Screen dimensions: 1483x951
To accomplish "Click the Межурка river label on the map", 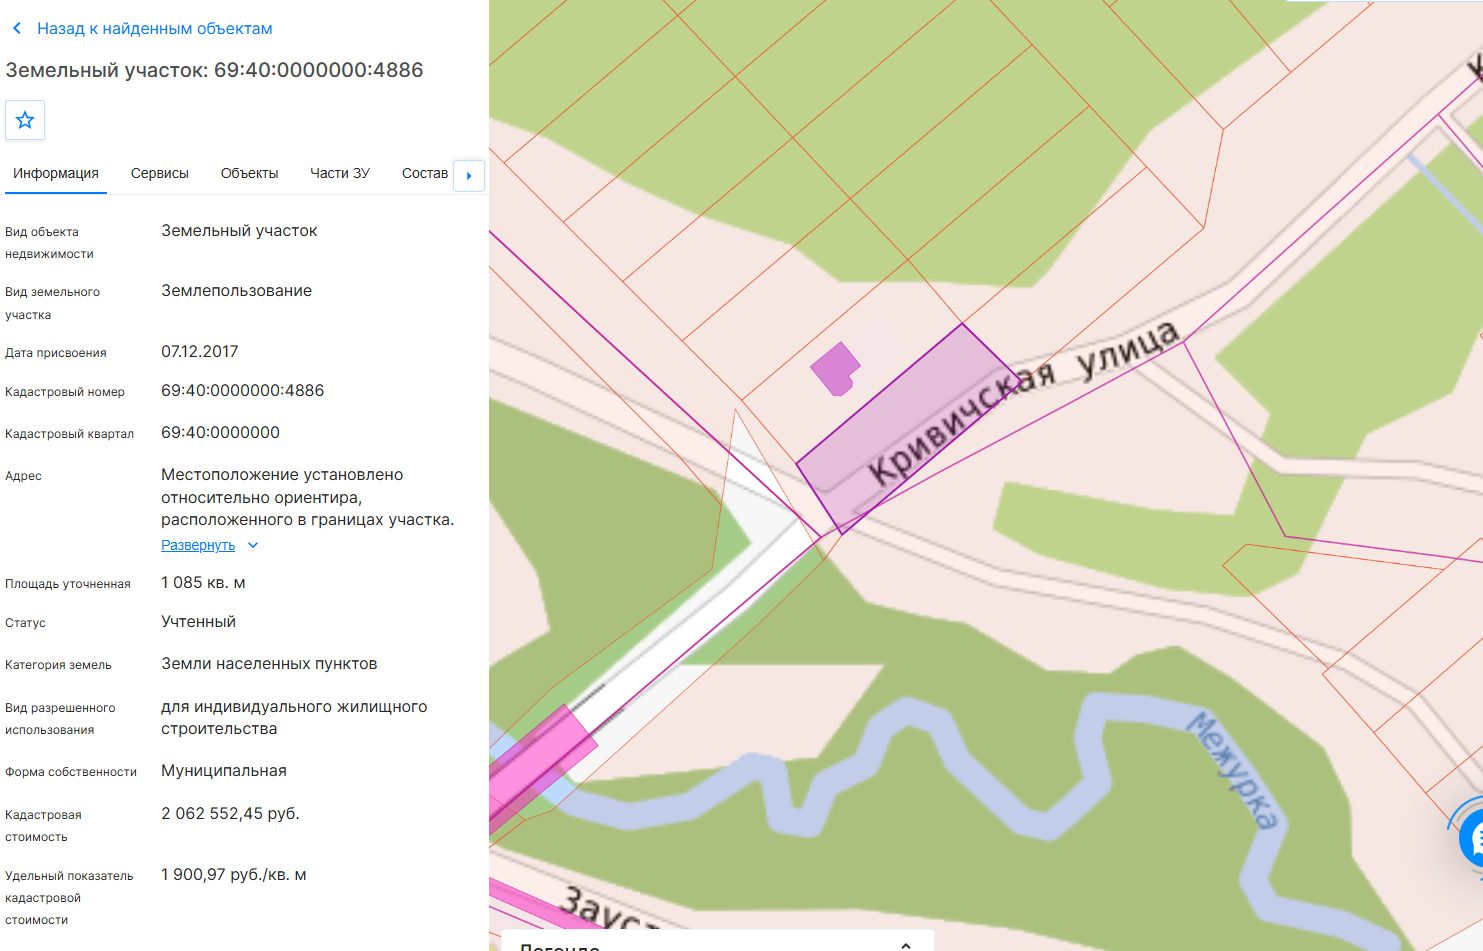I will point(1232,770).
